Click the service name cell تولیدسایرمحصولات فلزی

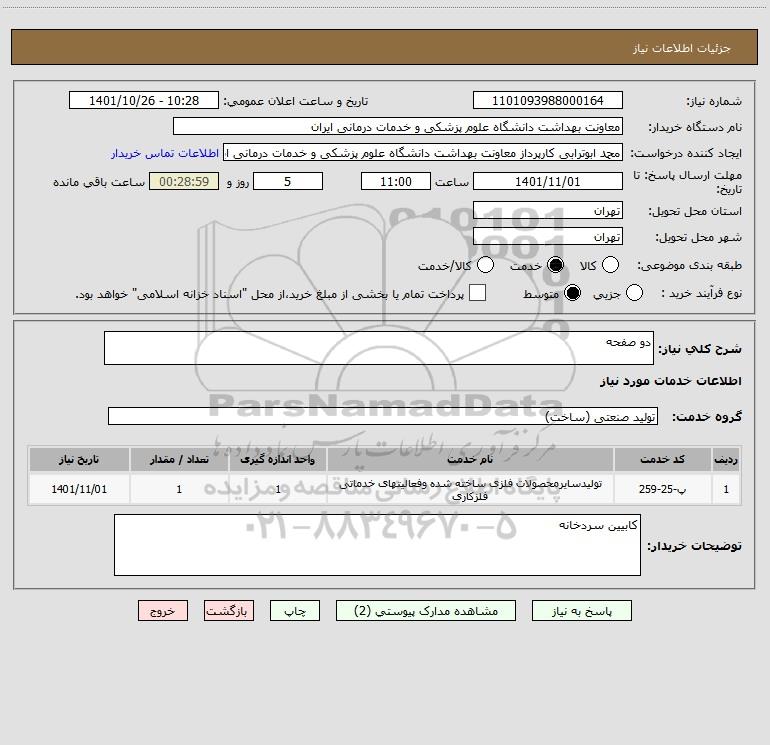point(470,490)
